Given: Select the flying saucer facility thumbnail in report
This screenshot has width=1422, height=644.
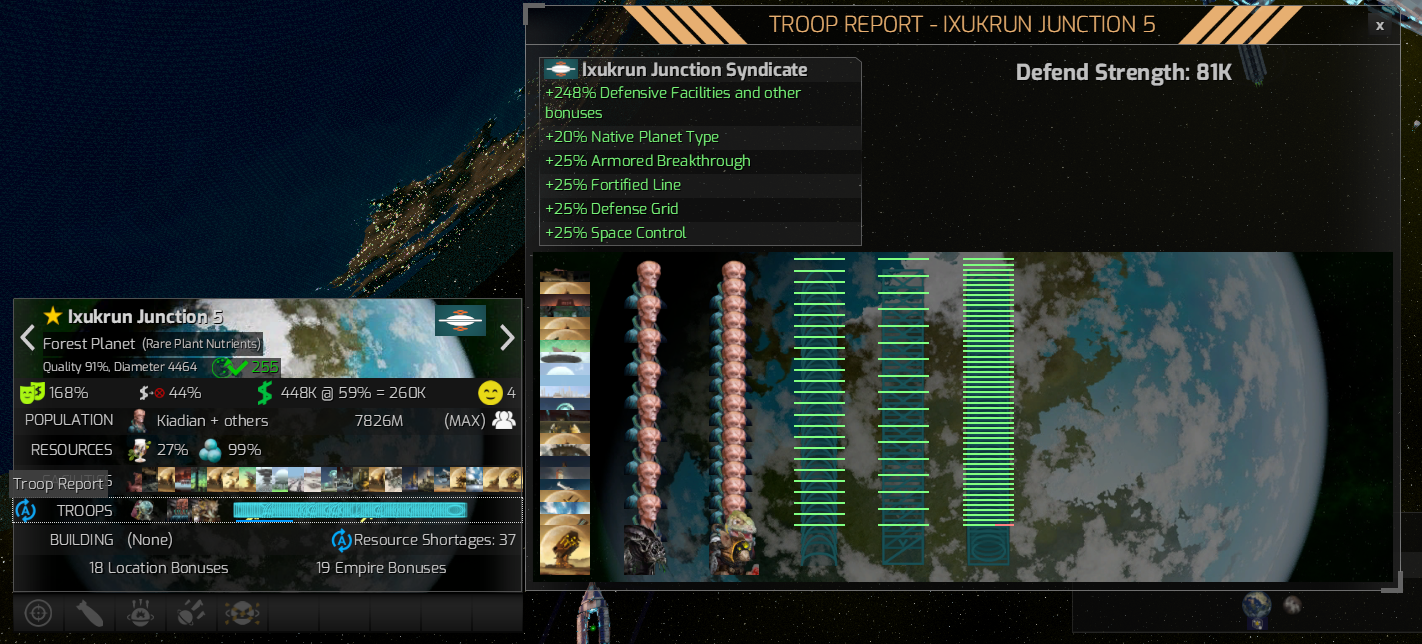Looking at the screenshot, I should (x=565, y=357).
